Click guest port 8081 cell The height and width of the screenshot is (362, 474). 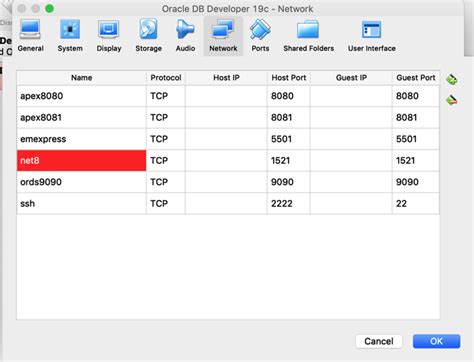click(x=416, y=117)
